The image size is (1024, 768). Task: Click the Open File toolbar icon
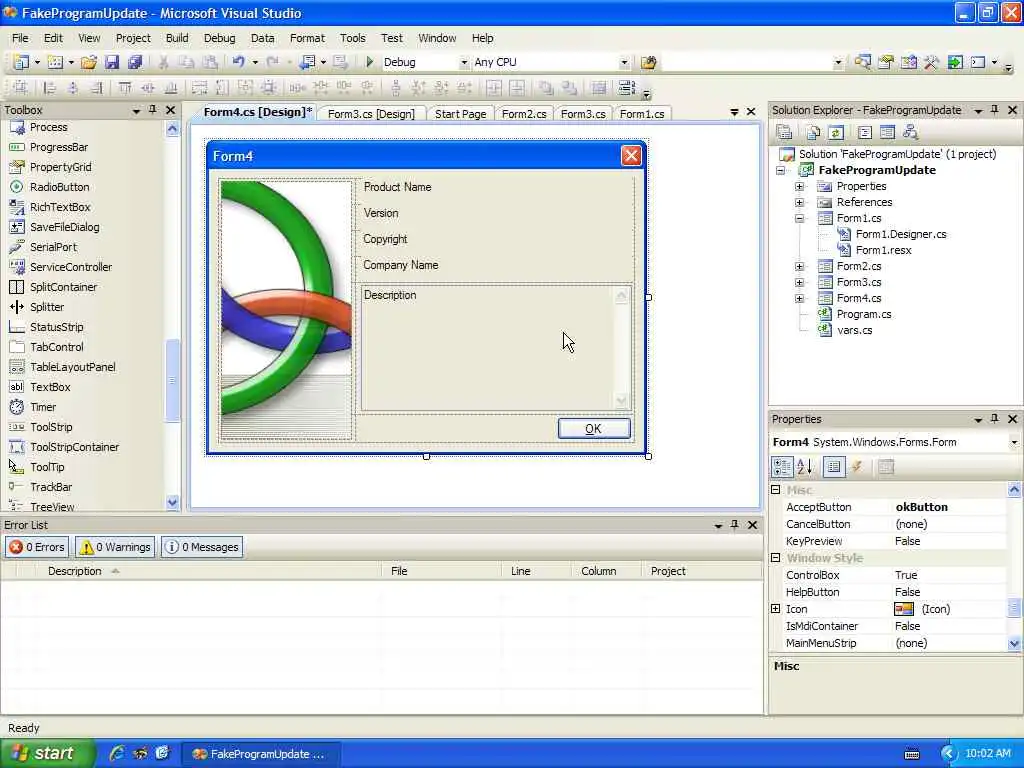click(89, 62)
